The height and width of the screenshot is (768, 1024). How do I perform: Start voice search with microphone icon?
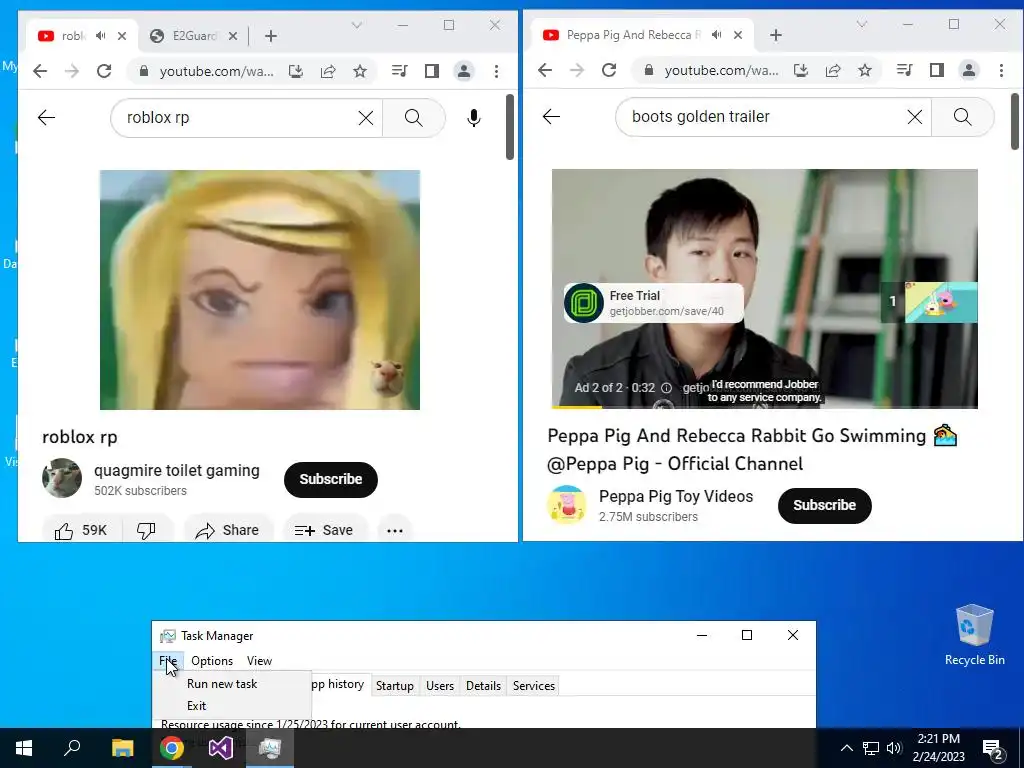[x=474, y=118]
